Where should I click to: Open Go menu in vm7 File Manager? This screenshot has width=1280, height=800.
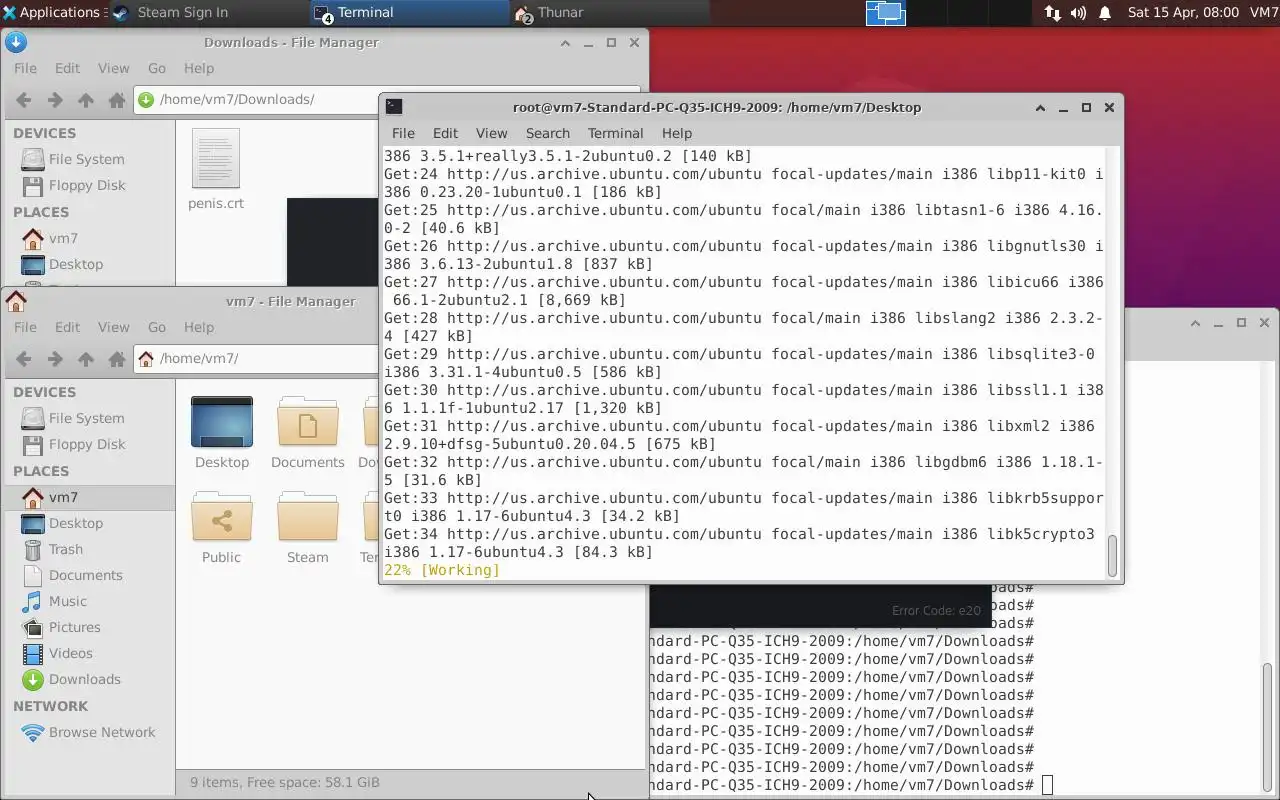click(157, 327)
